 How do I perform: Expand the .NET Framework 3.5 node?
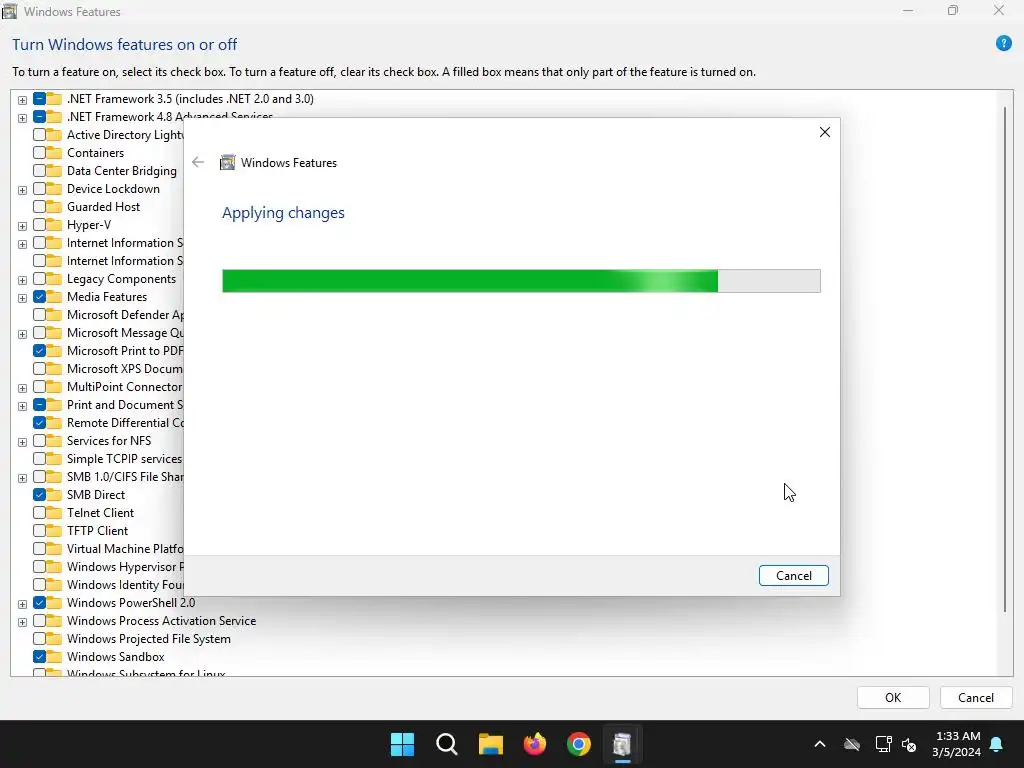pos(22,100)
